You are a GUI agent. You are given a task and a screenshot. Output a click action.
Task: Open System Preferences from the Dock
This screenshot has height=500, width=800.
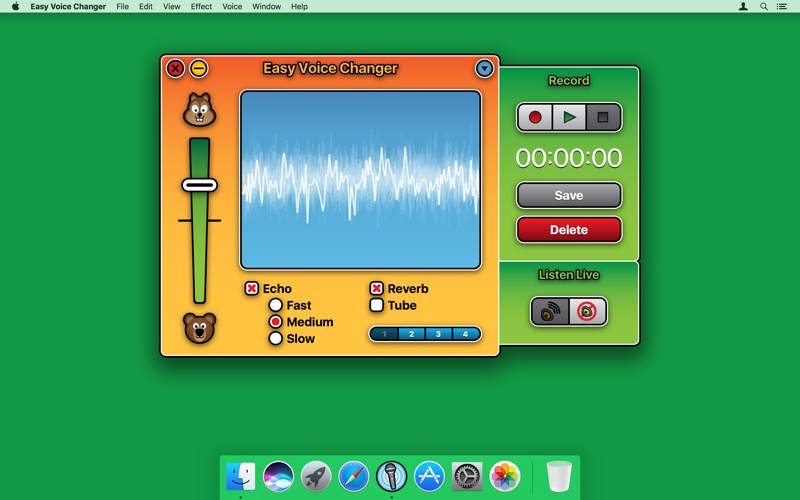click(x=467, y=476)
